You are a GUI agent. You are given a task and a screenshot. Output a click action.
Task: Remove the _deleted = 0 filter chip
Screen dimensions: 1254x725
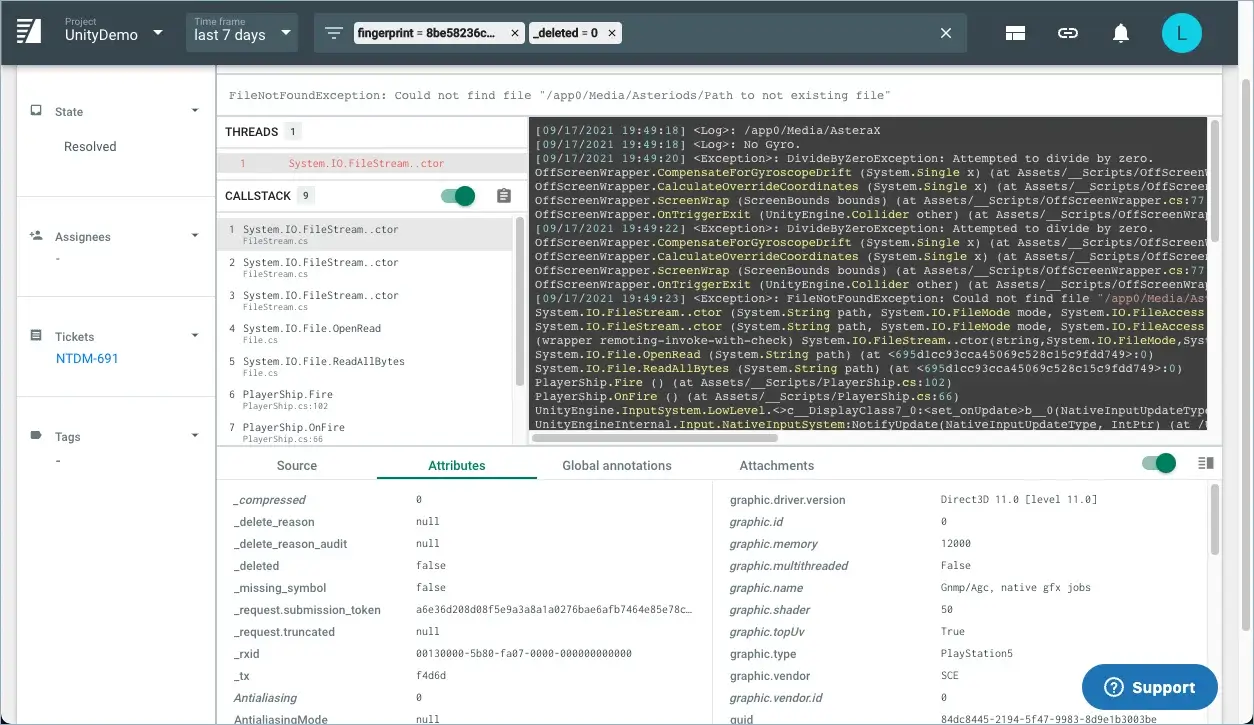611,32
